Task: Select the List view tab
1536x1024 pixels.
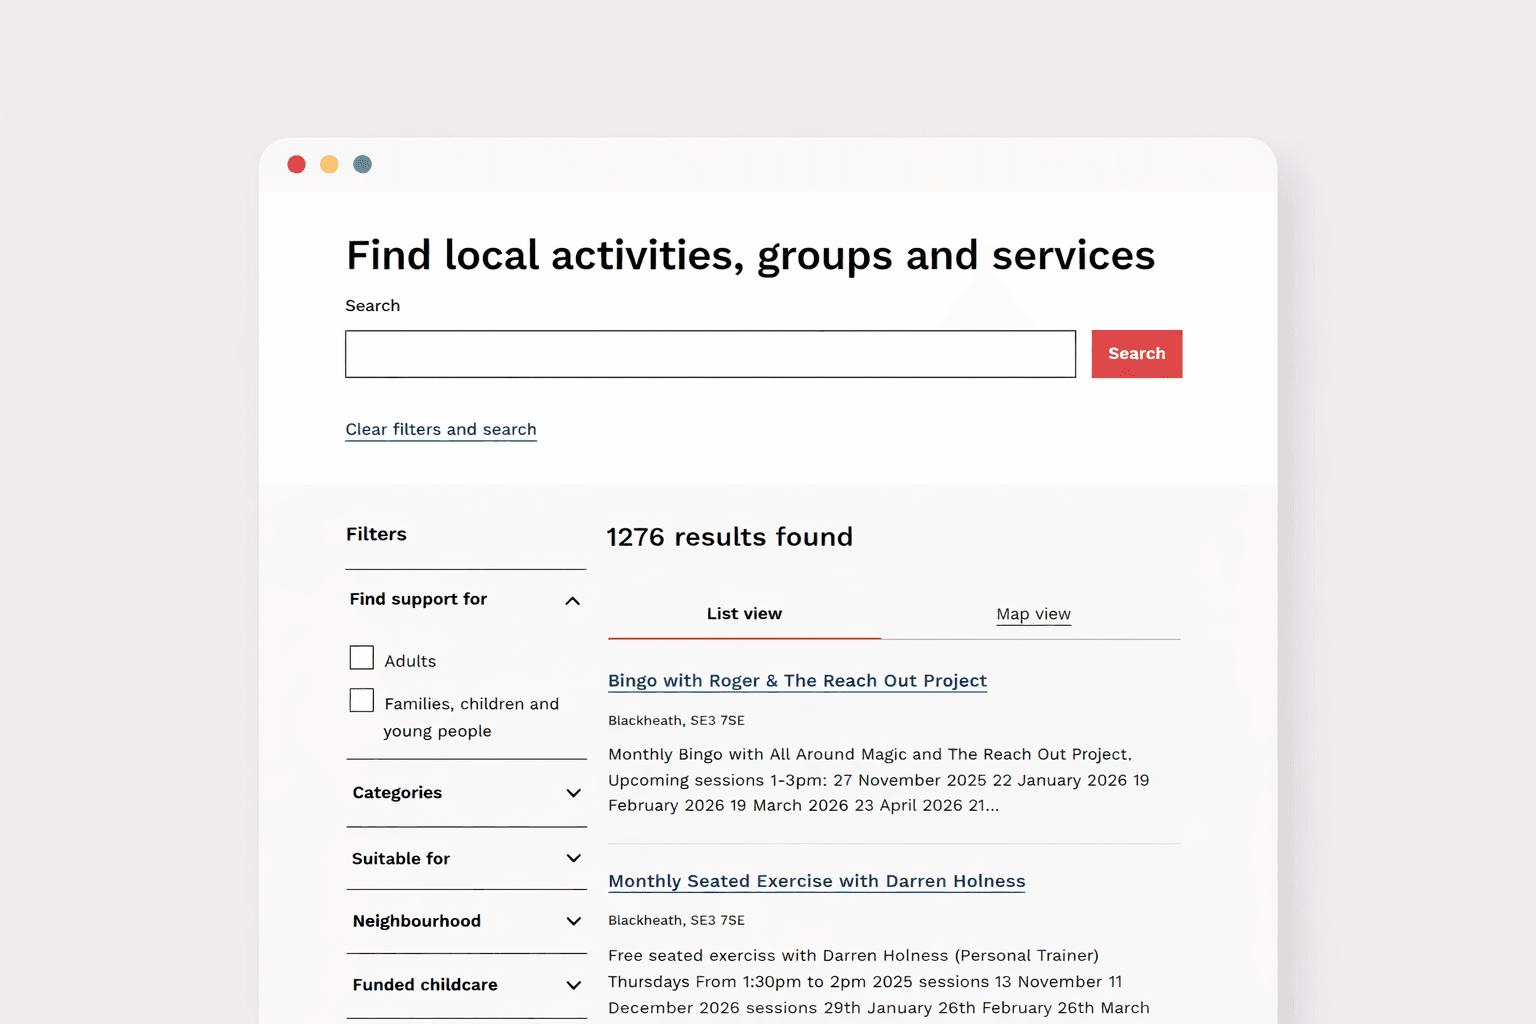Action: 744,614
